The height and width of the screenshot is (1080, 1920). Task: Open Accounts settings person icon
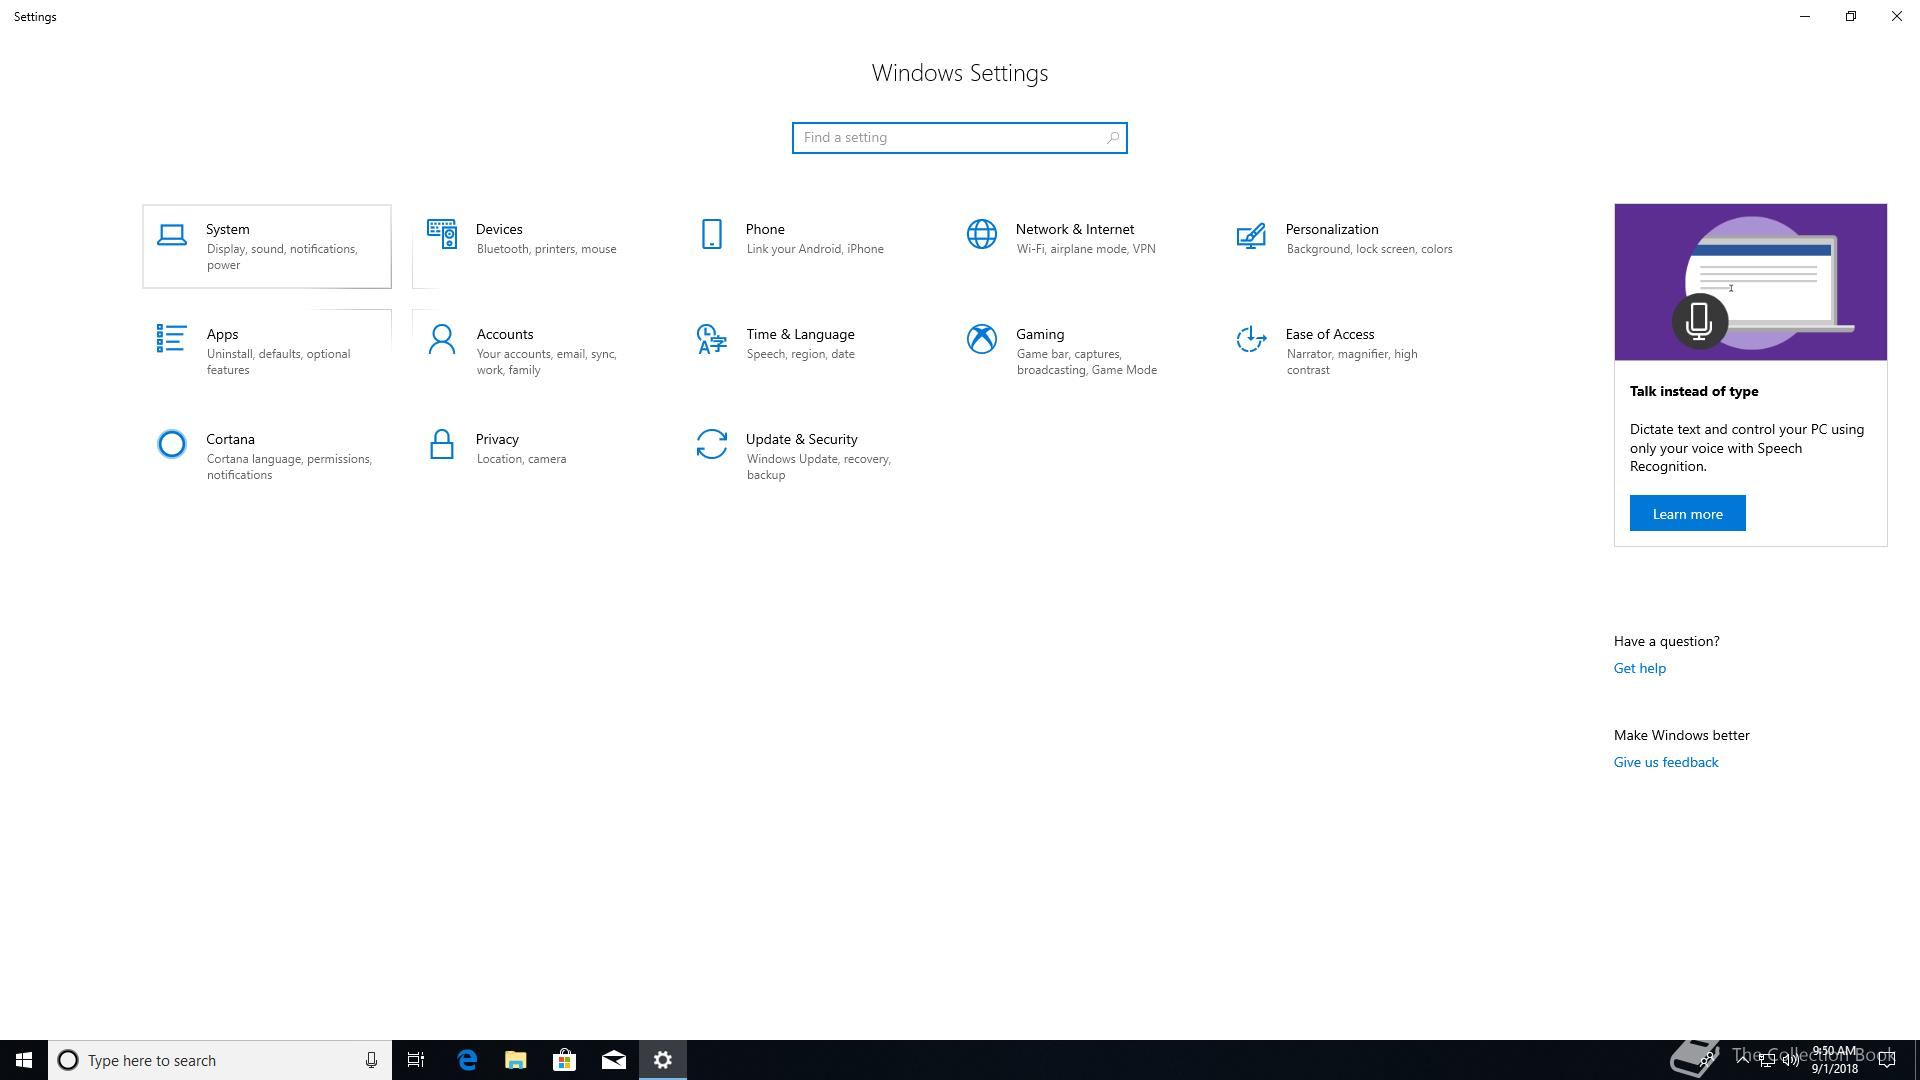(x=441, y=340)
